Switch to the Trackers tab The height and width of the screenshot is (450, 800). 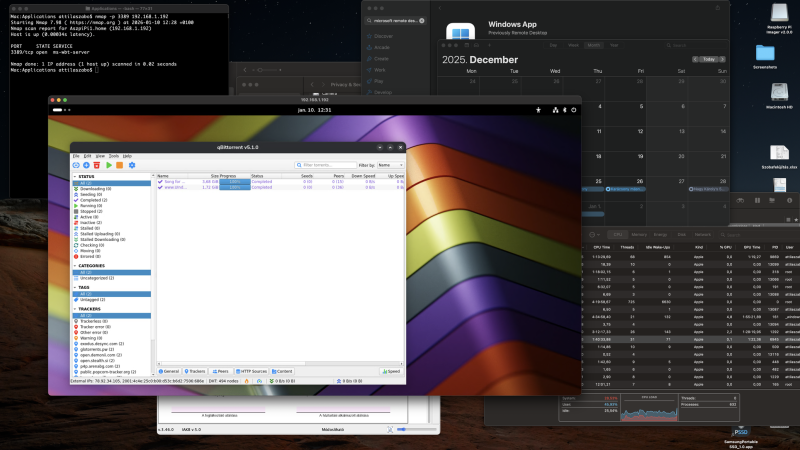pyautogui.click(x=196, y=371)
